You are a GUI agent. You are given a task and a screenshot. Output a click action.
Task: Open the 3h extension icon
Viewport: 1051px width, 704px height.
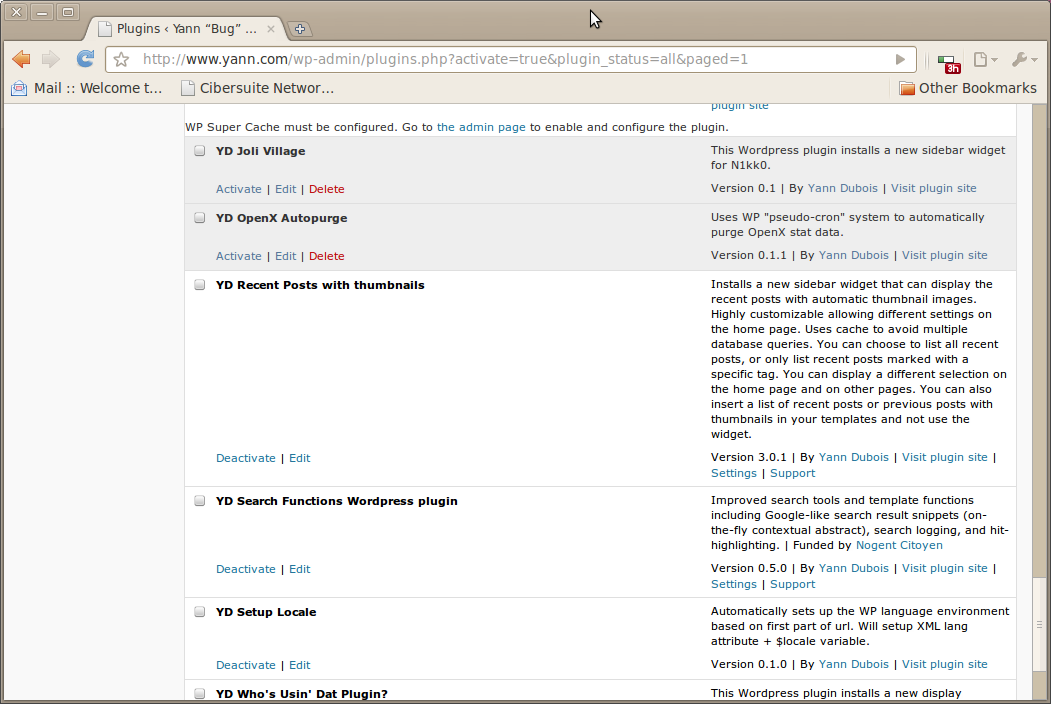pyautogui.click(x=949, y=64)
